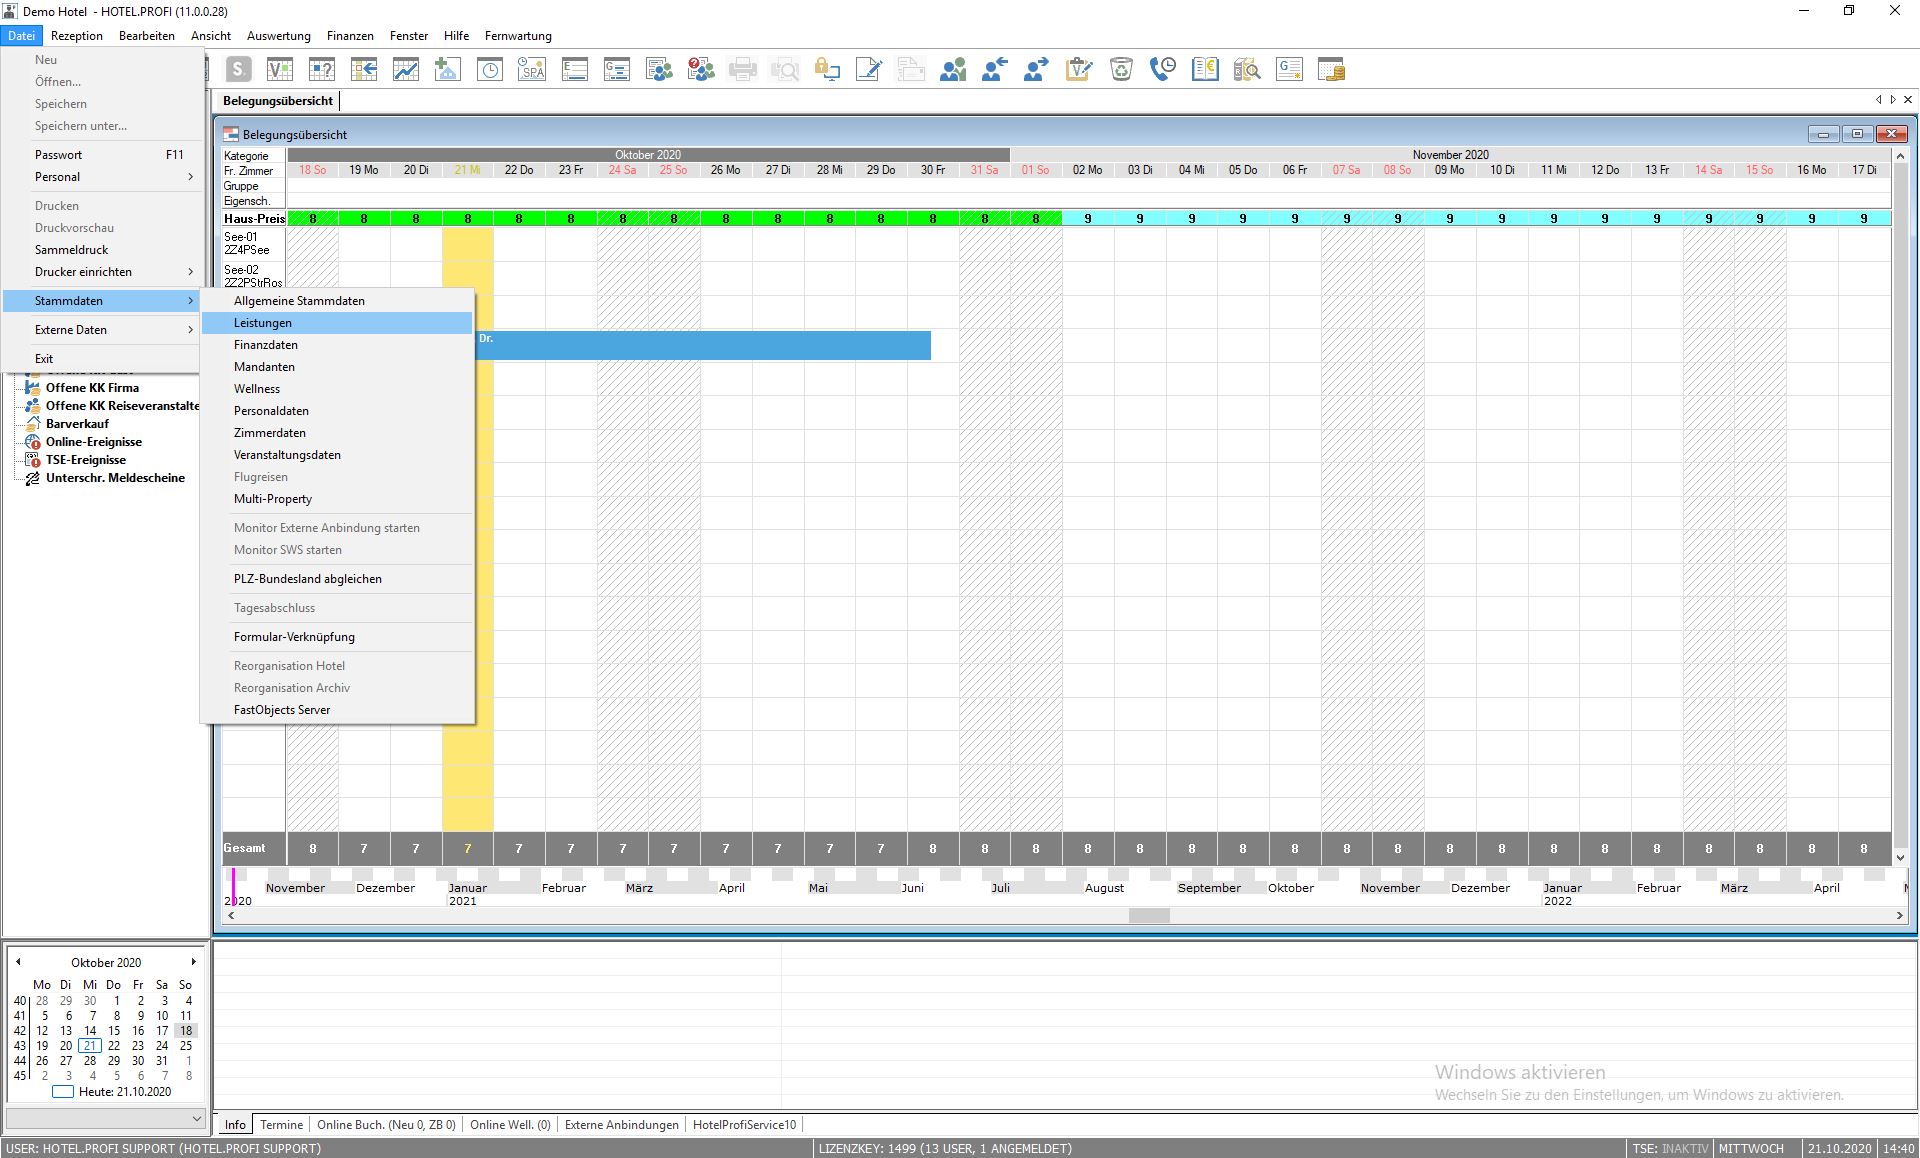Click the horizontal timeline scrollbar thumb
This screenshot has width=1920, height=1158.
pyautogui.click(x=1149, y=915)
